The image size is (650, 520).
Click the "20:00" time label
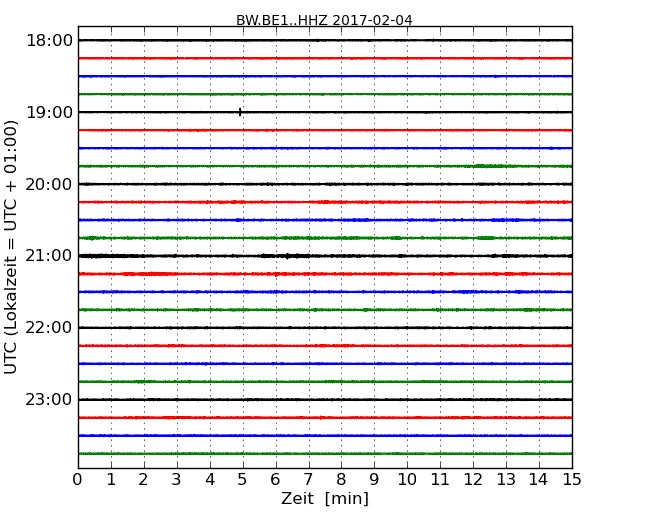click(49, 184)
